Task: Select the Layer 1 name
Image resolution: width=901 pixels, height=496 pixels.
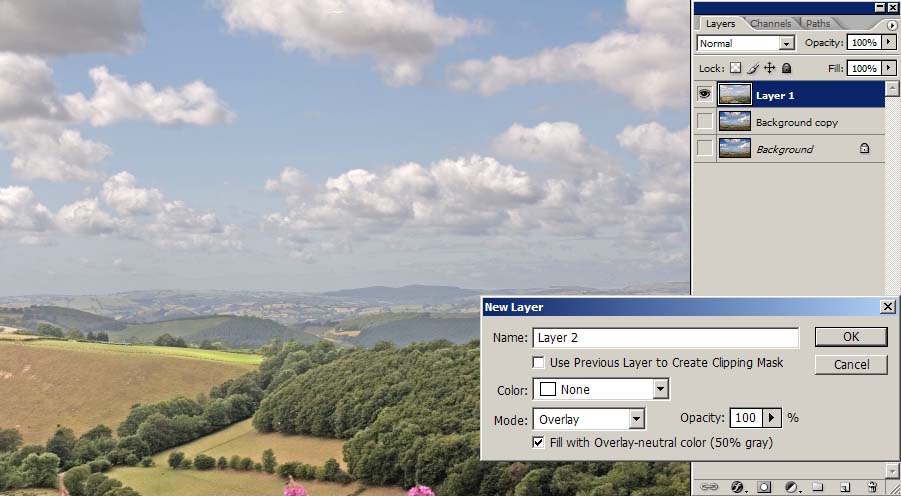Action: coord(775,95)
